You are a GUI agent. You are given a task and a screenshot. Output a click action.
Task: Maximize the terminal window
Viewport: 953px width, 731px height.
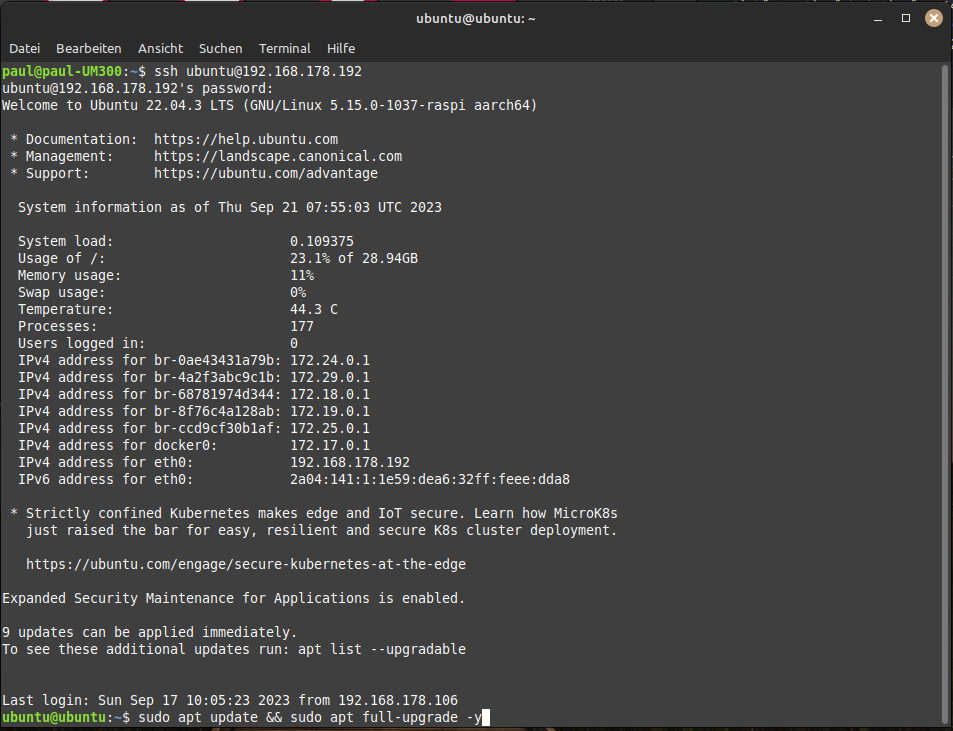906,18
